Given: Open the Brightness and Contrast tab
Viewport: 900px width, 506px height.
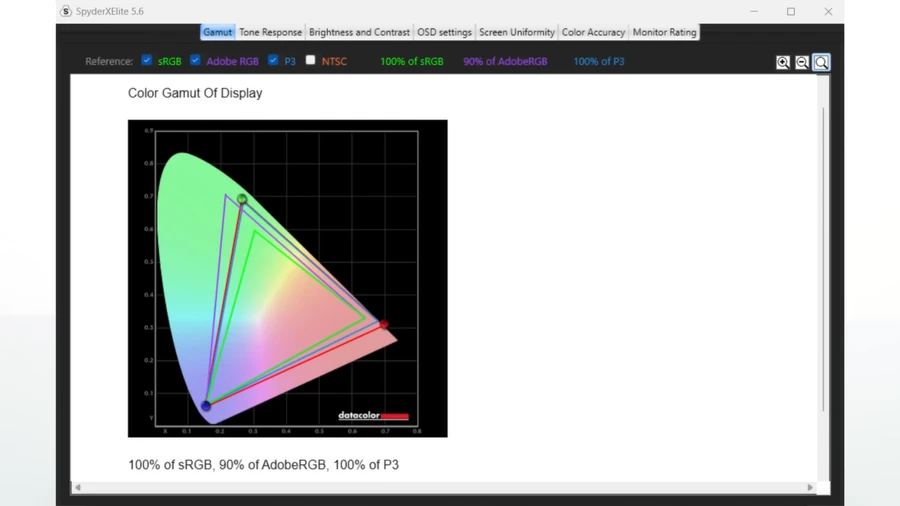Looking at the screenshot, I should 359,32.
